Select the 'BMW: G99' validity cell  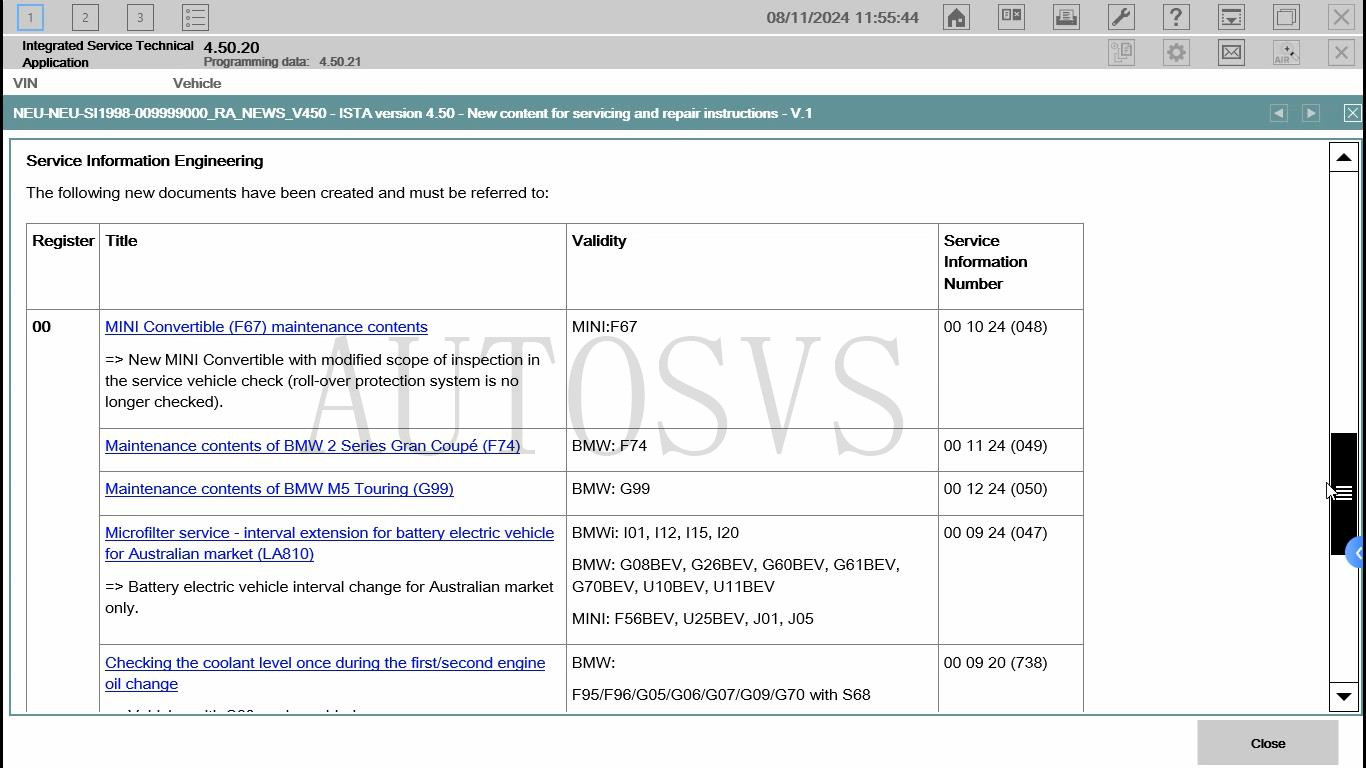752,493
